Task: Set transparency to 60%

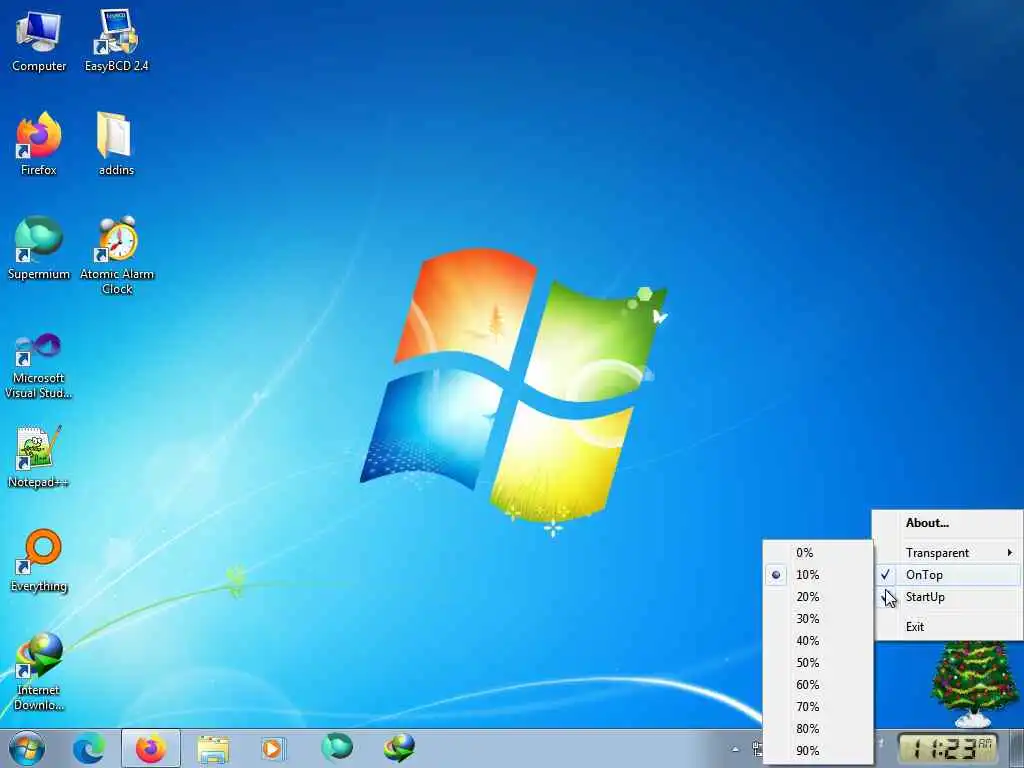Action: [818, 684]
